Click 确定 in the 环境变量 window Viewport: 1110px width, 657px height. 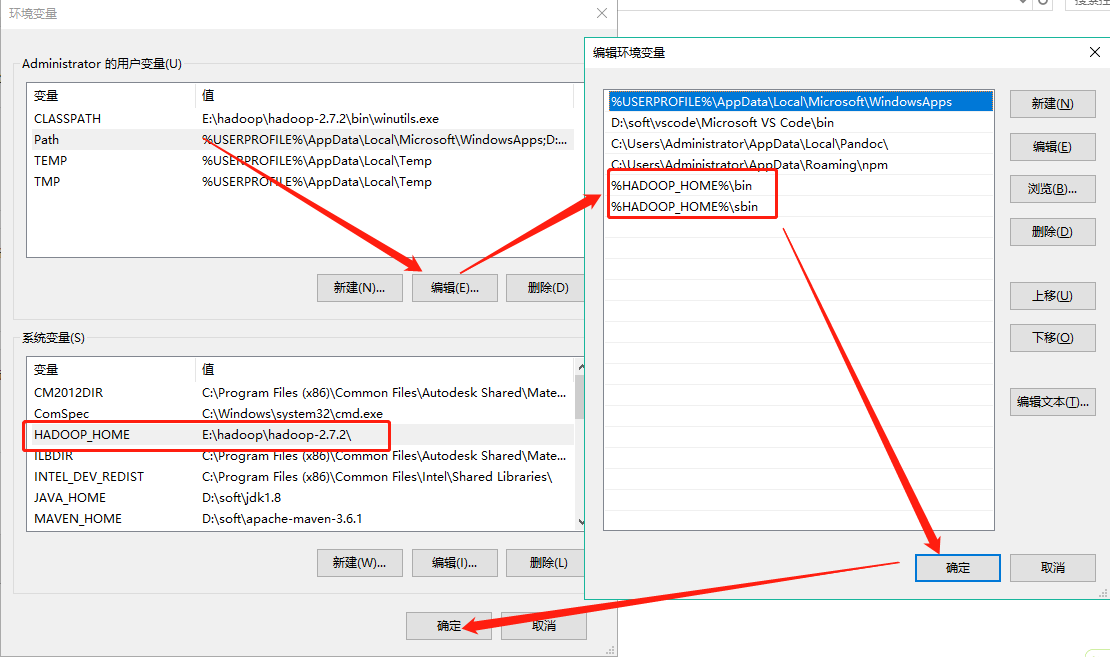pyautogui.click(x=449, y=626)
